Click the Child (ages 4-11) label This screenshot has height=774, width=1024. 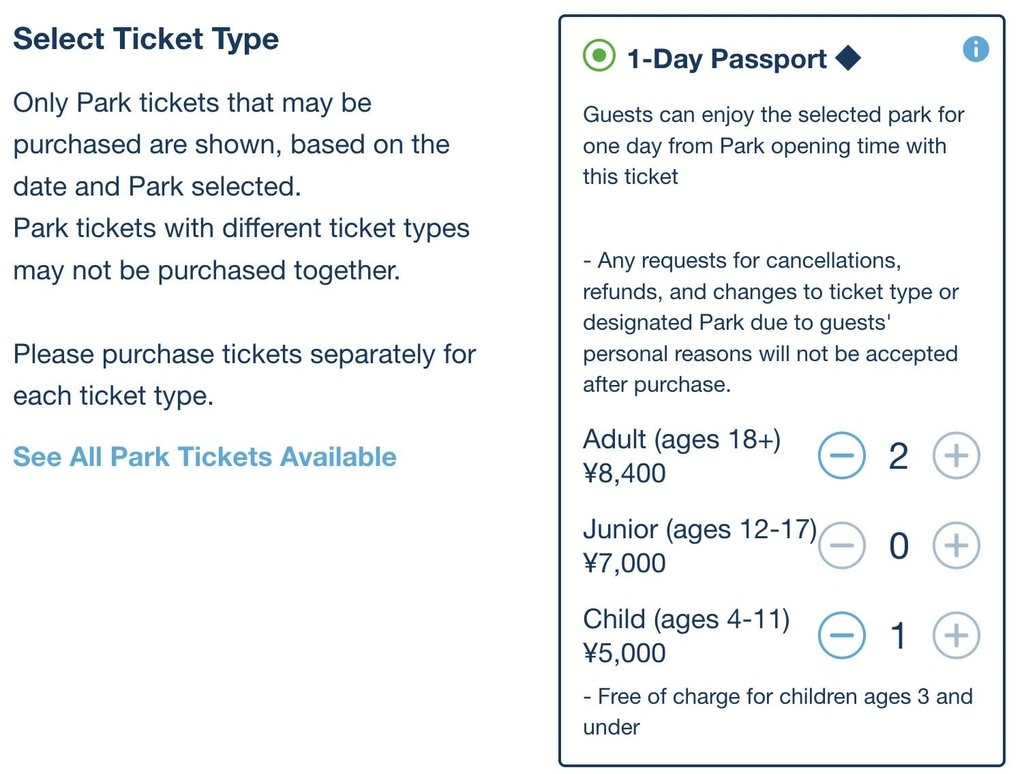point(686,619)
